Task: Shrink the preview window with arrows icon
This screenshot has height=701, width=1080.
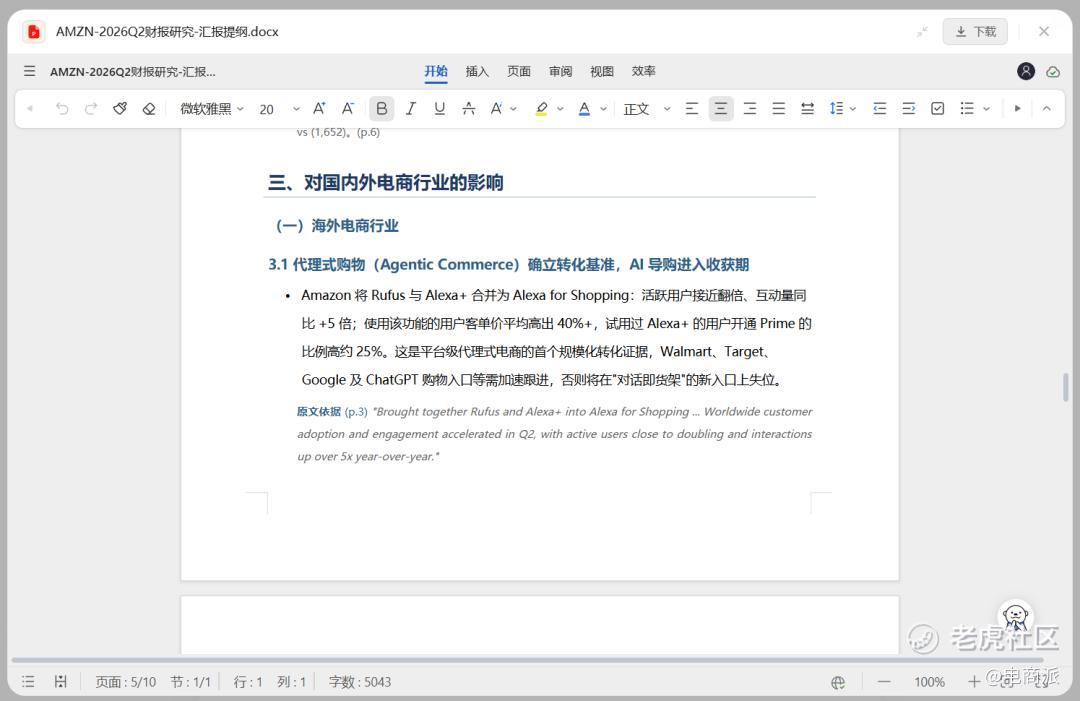Action: pyautogui.click(x=922, y=32)
